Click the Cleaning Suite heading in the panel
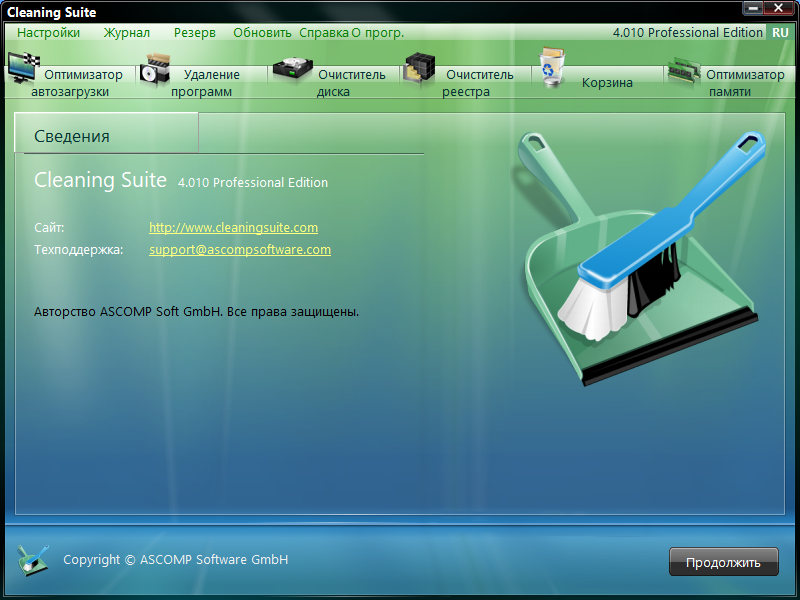This screenshot has height=600, width=800. pyautogui.click(x=101, y=180)
